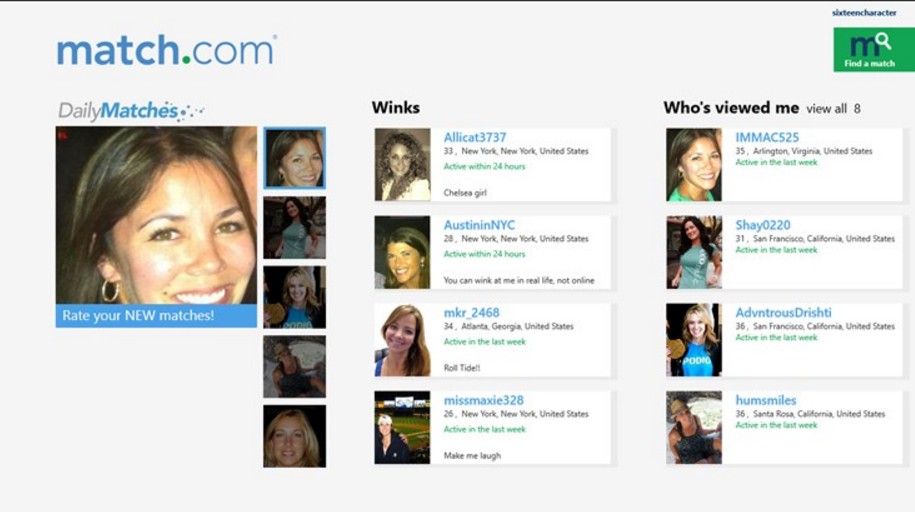Click IMMAC525's profile photo
915x512 pixels.
click(x=694, y=165)
